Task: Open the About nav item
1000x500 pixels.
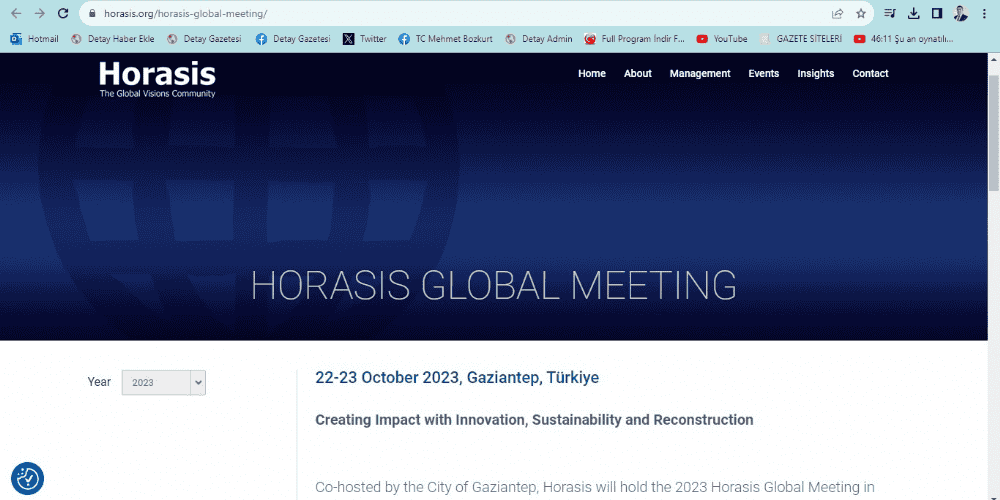Action: 638,73
